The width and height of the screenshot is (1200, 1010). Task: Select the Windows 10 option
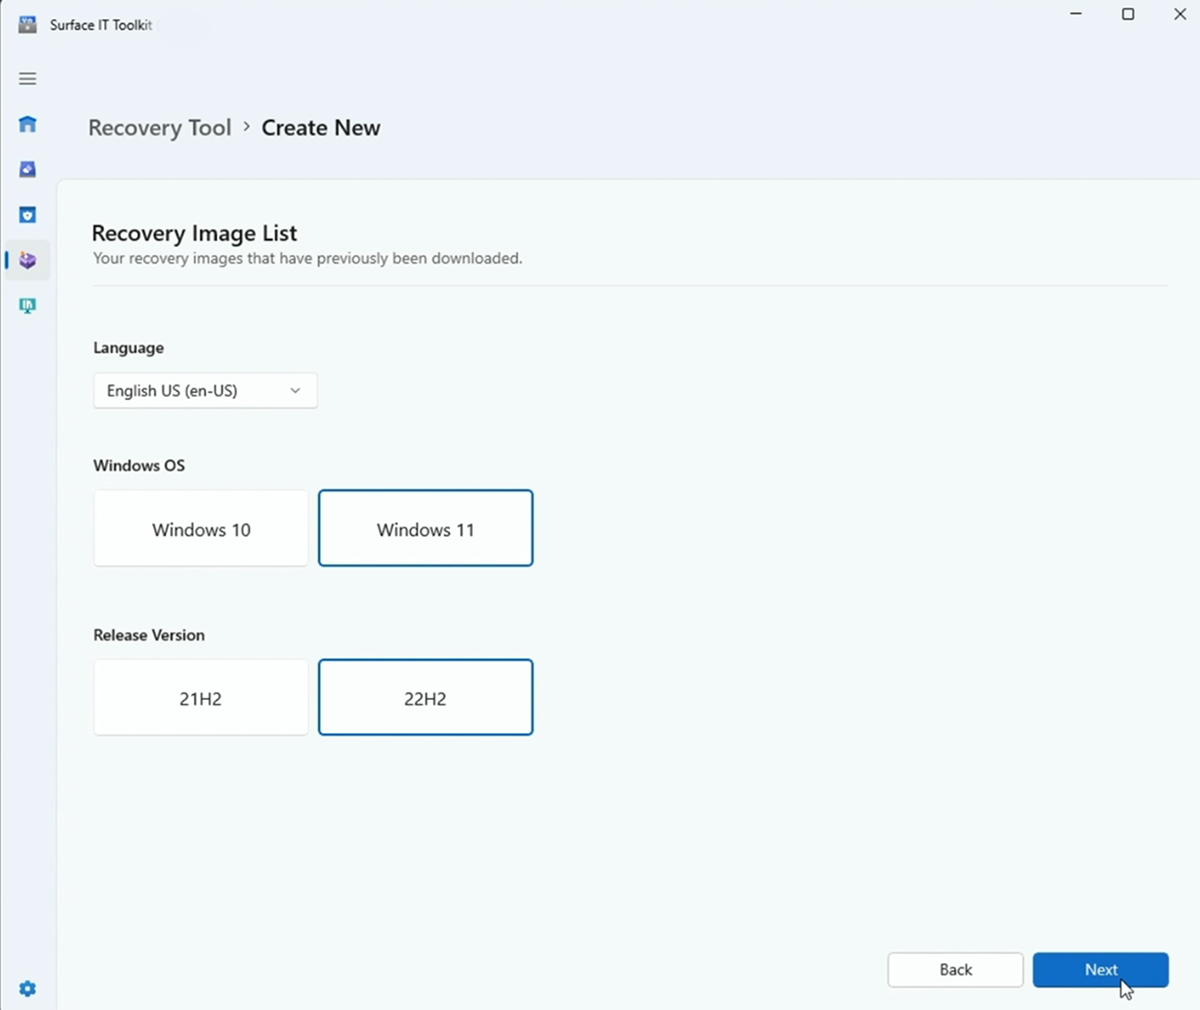click(x=200, y=528)
